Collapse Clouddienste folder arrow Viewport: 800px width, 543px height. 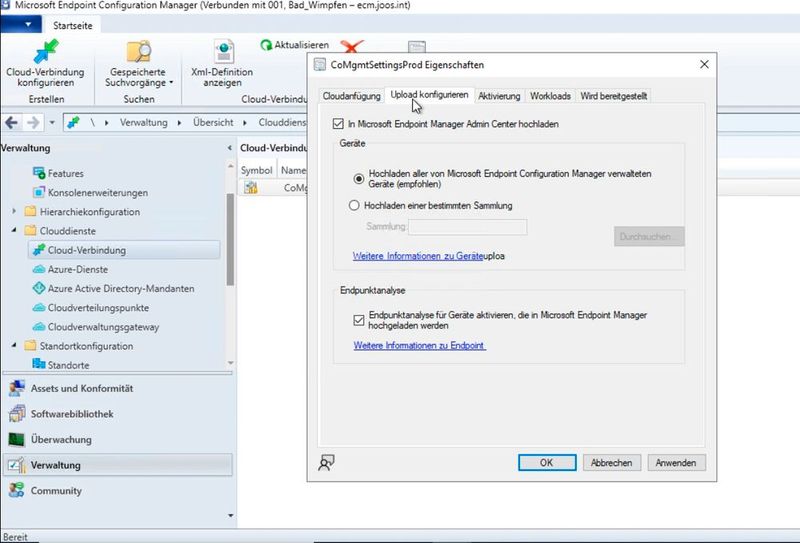click(14, 231)
